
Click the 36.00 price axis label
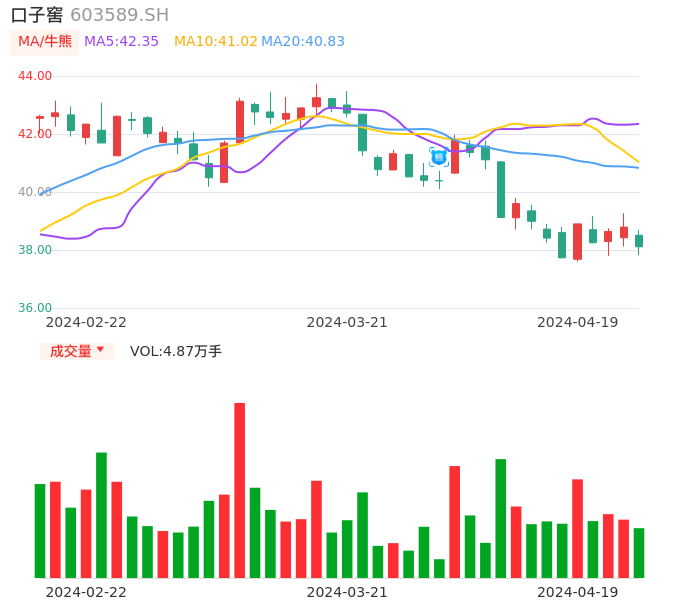point(35,308)
